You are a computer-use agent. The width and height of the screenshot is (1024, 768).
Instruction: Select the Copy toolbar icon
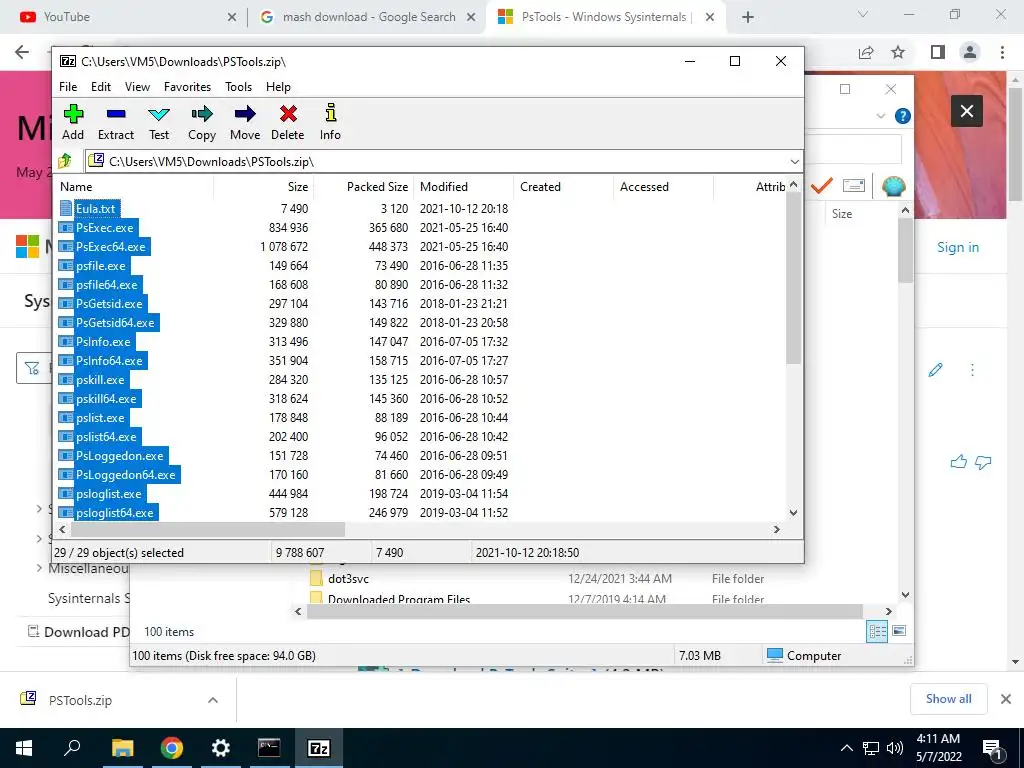click(202, 121)
